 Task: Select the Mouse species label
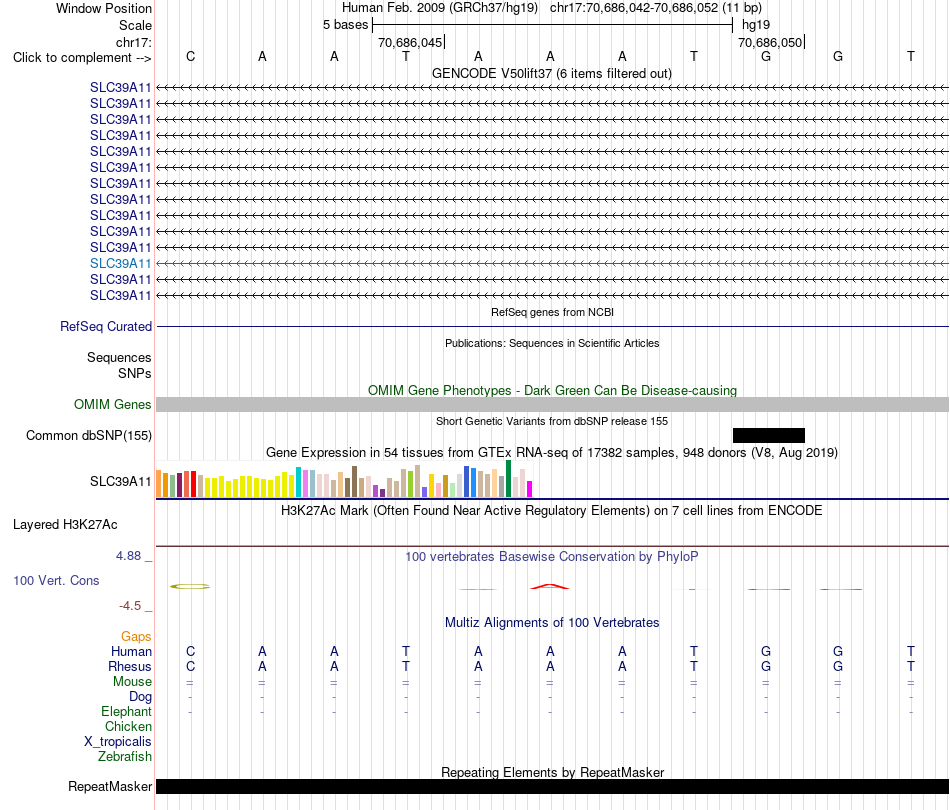tap(132, 682)
